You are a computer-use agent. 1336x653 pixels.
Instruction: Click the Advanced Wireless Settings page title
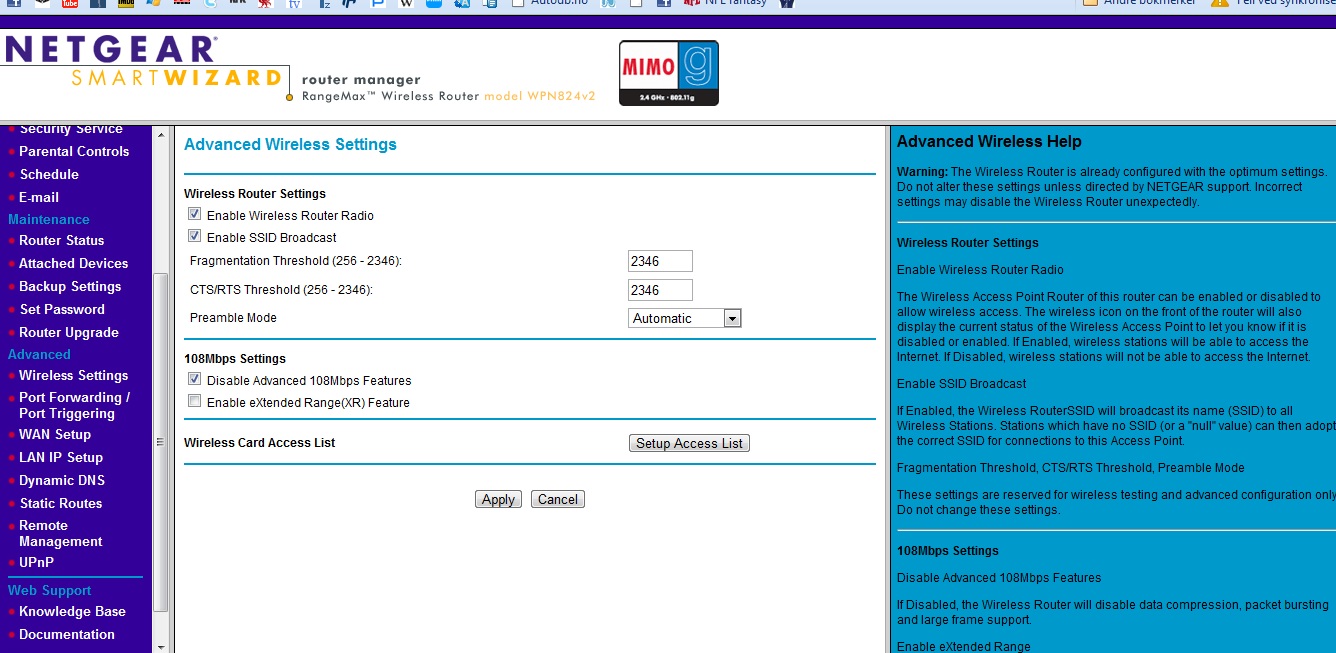[291, 145]
